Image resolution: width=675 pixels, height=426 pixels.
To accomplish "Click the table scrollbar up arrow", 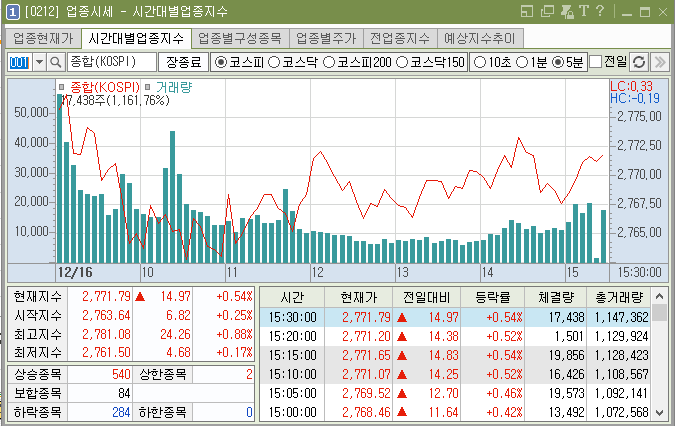I will pyautogui.click(x=660, y=296).
